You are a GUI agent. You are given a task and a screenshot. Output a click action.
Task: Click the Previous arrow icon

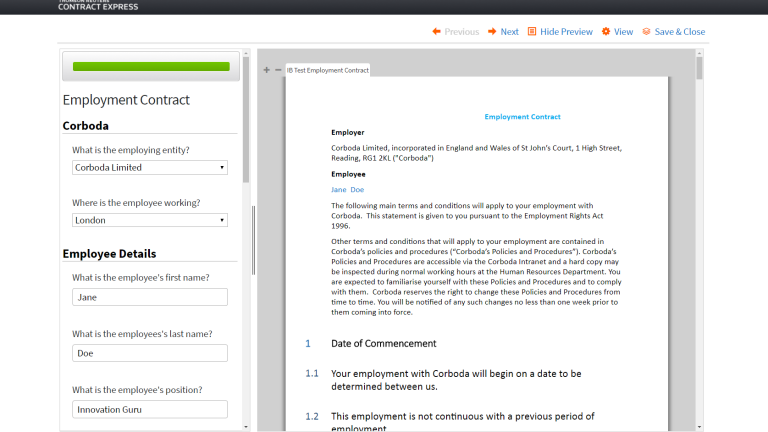(x=437, y=32)
